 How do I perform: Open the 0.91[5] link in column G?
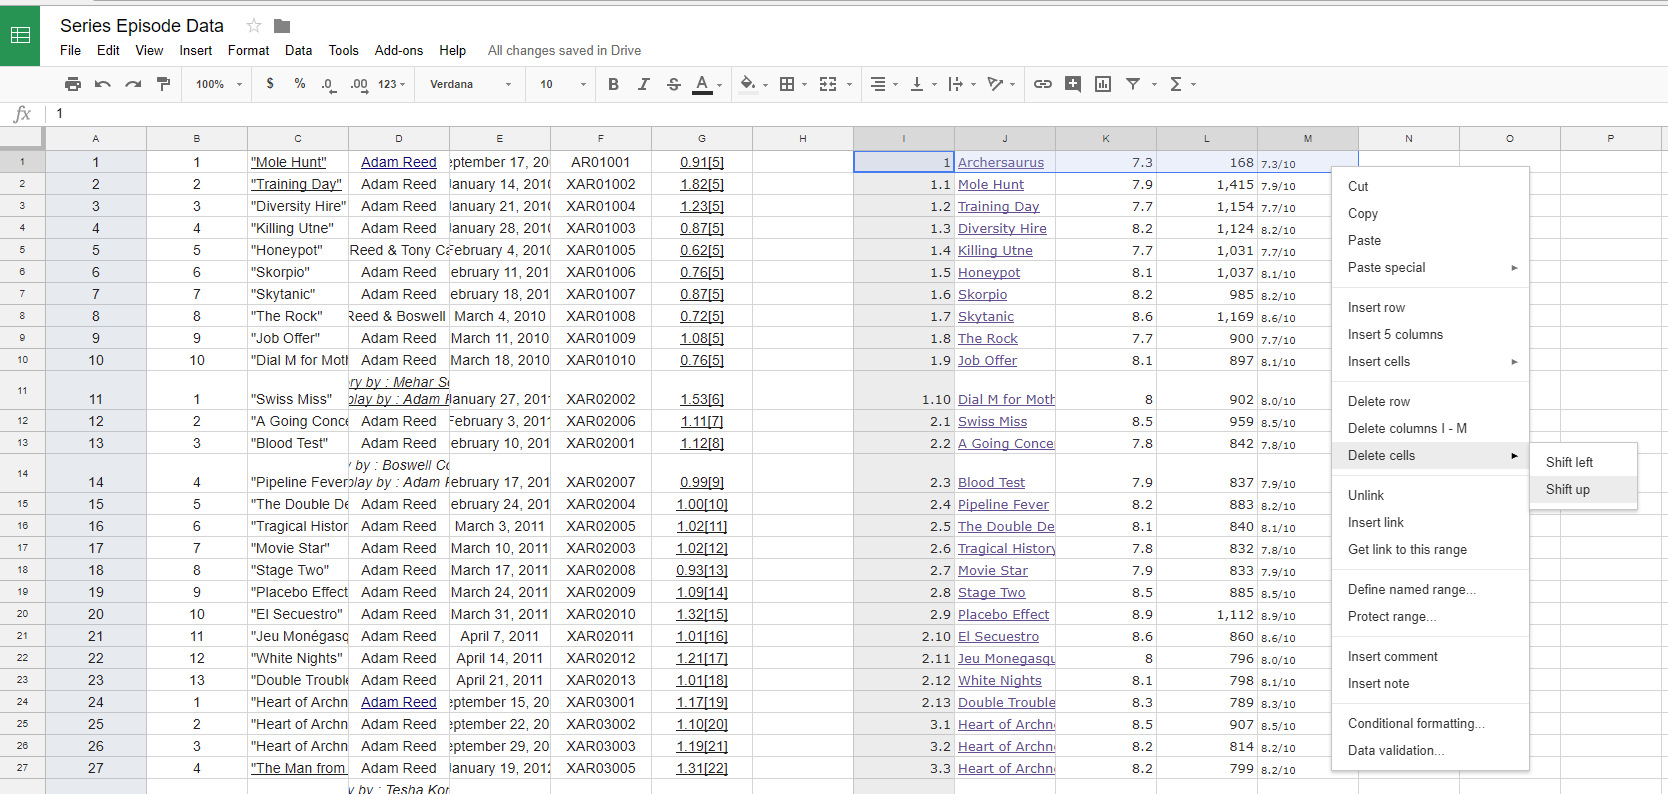(x=702, y=162)
